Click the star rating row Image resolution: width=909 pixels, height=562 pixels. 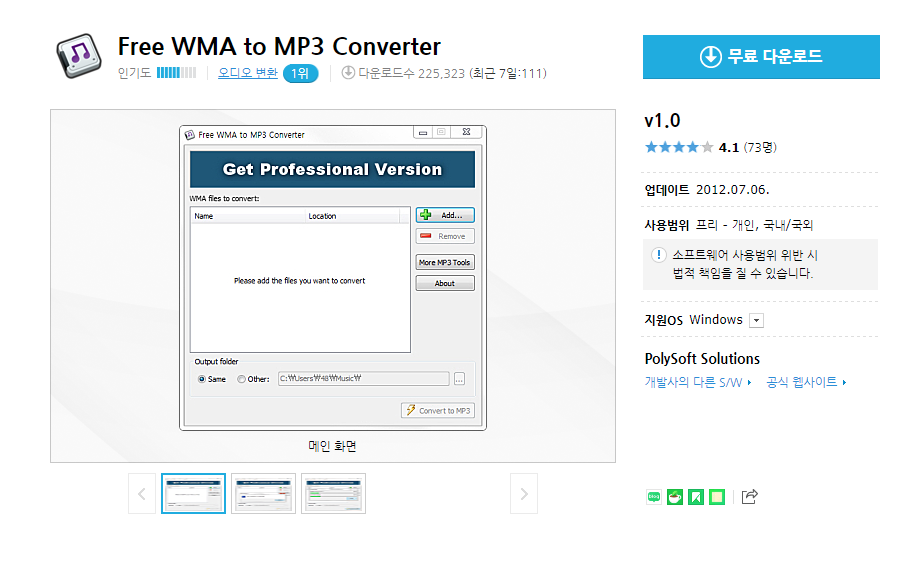click(x=679, y=147)
